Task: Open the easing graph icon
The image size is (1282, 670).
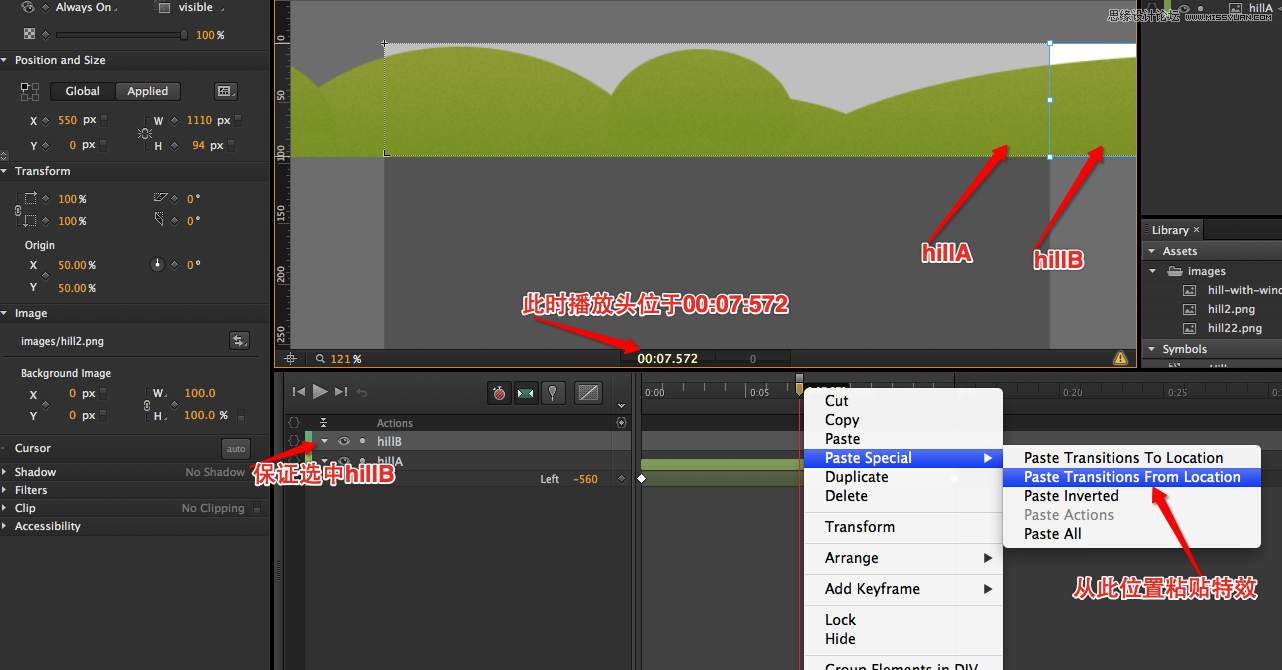Action: click(589, 393)
